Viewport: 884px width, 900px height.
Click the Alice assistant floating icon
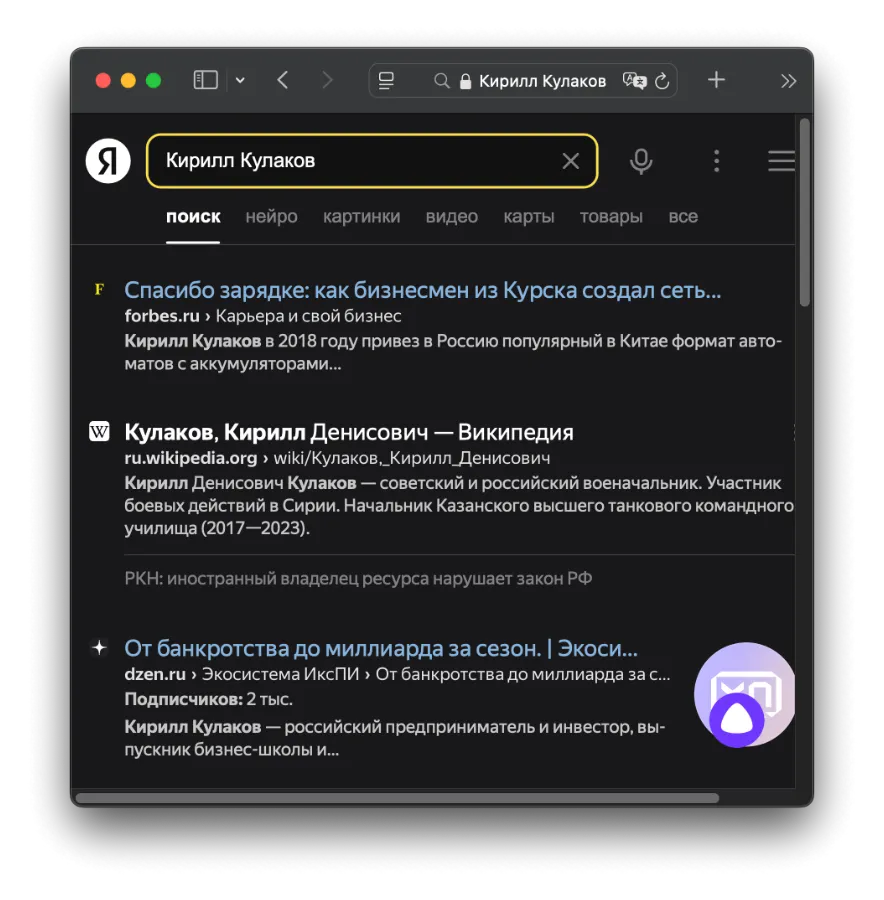(x=744, y=694)
